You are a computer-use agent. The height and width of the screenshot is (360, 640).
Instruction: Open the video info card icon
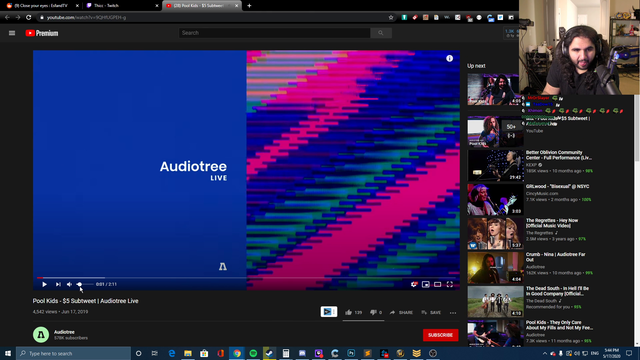click(449, 58)
